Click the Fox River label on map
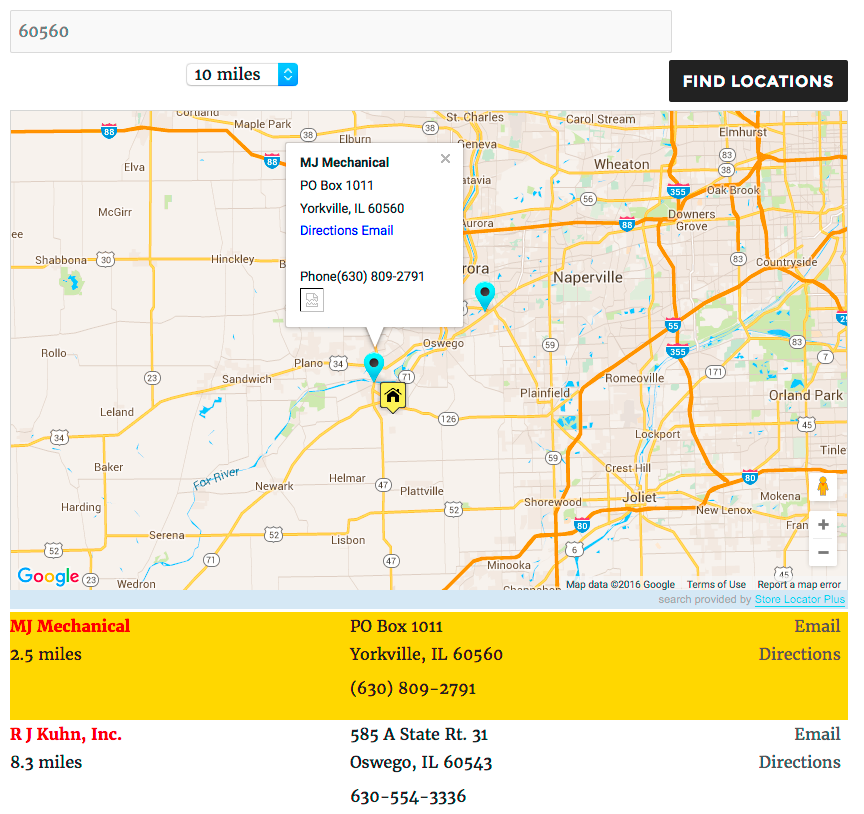The image size is (864, 814). click(x=217, y=478)
